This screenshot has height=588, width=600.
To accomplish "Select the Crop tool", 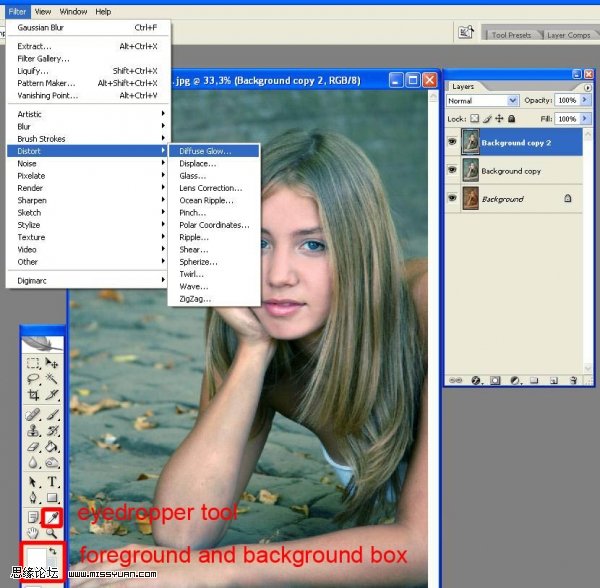I will tap(33, 394).
